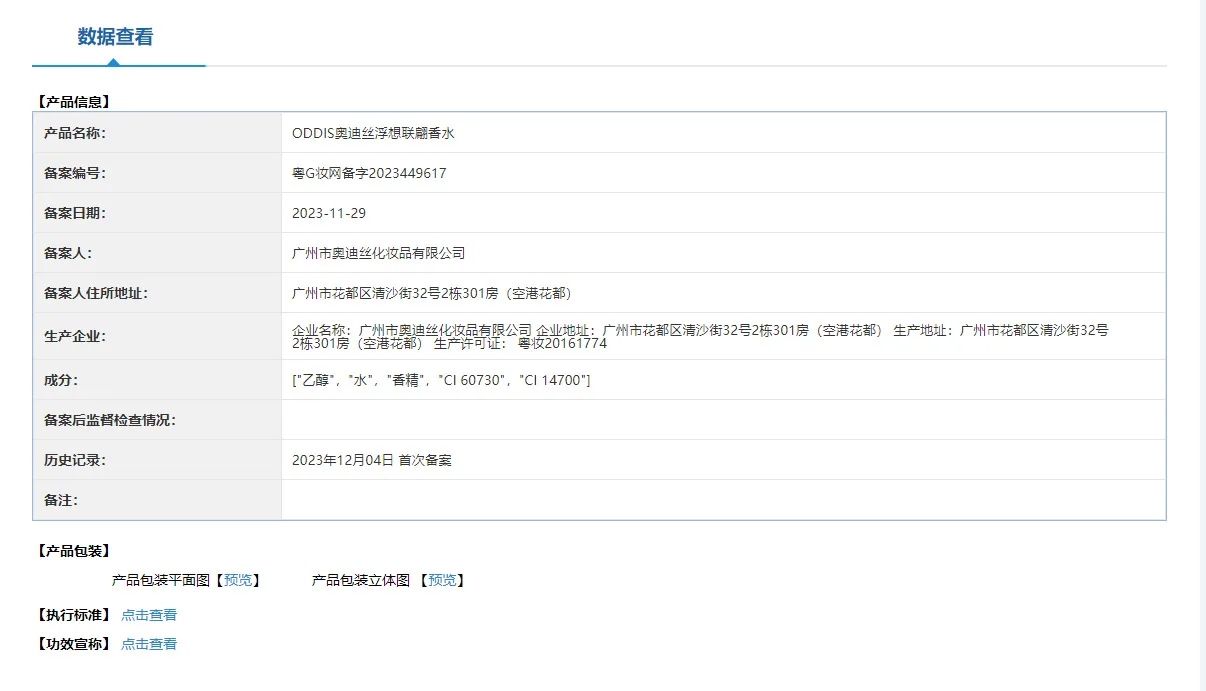Click the 备案人: row label

(x=68, y=253)
